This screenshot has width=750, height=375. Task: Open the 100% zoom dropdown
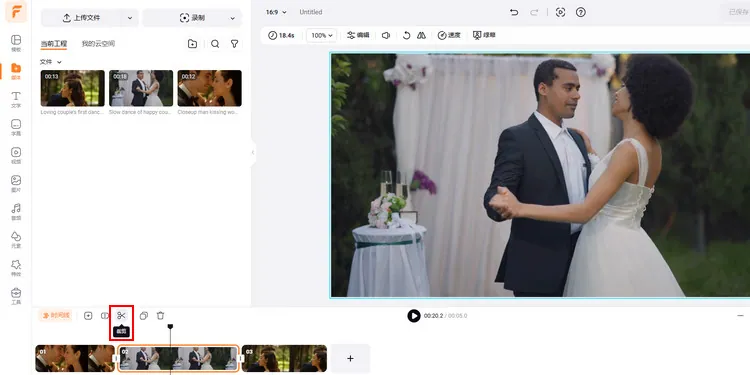click(322, 35)
